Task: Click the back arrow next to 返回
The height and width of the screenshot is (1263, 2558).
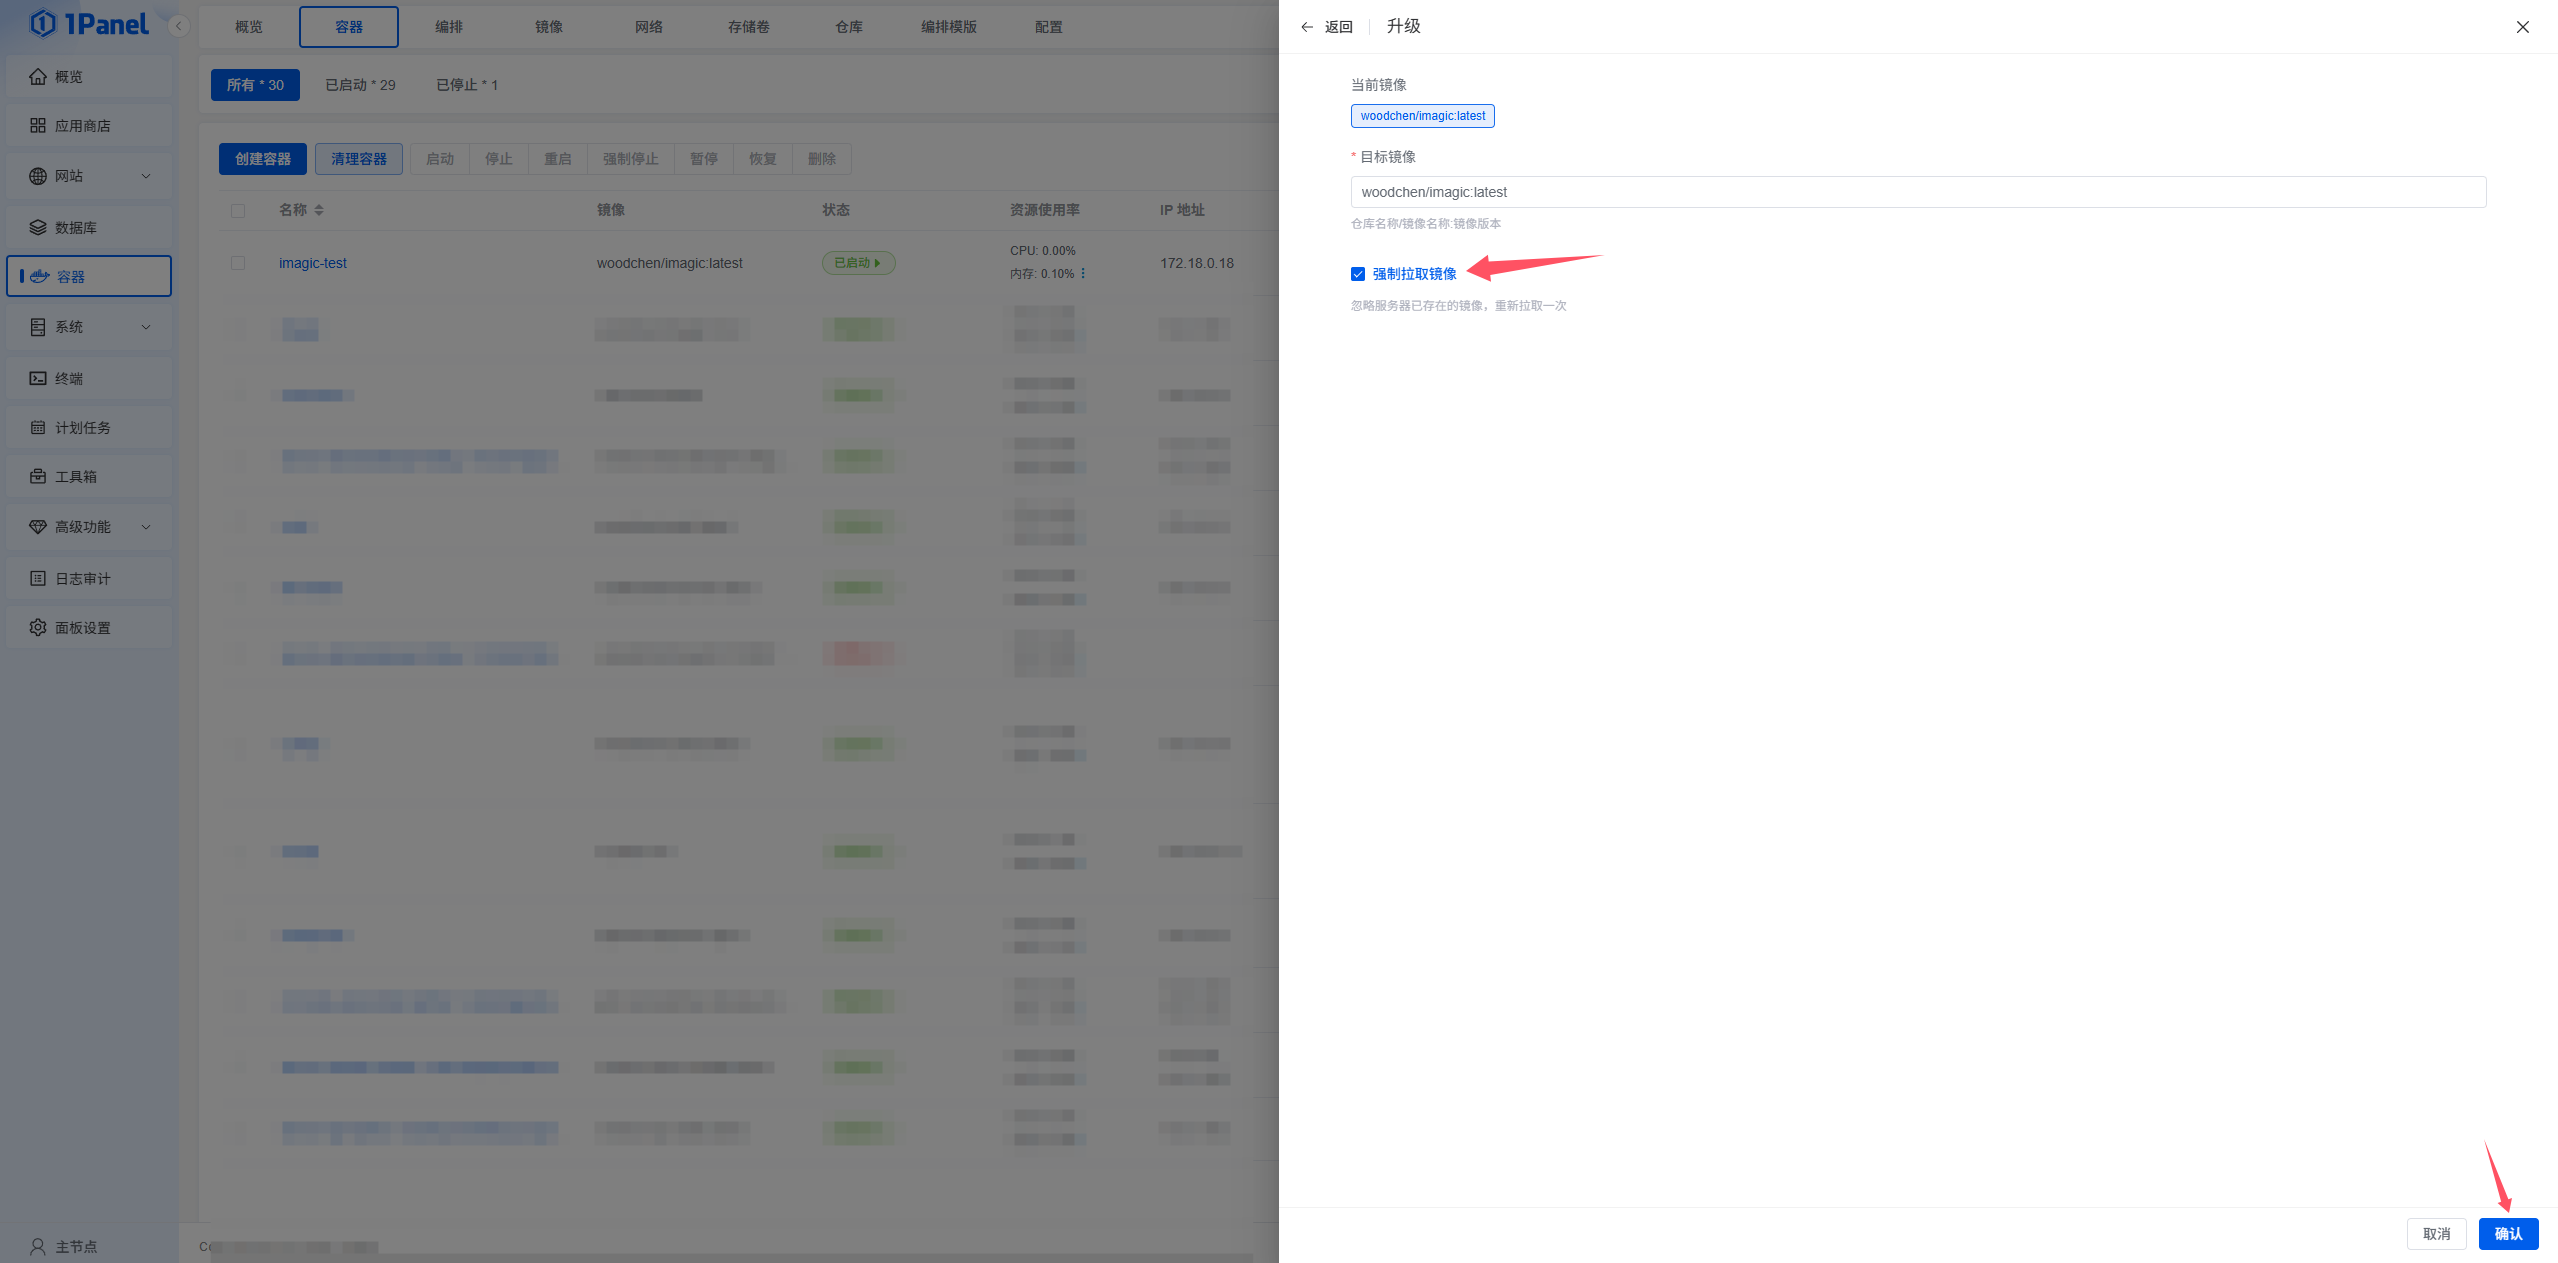Action: coord(1307,27)
